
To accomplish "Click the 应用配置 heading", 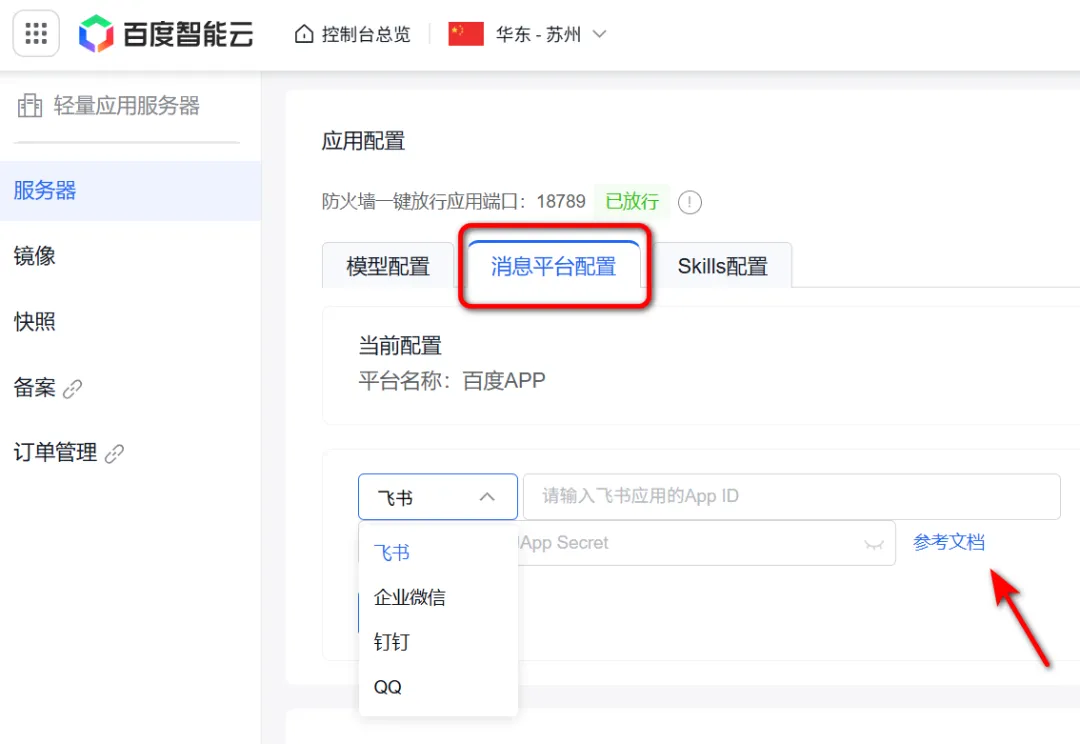I will (x=363, y=141).
